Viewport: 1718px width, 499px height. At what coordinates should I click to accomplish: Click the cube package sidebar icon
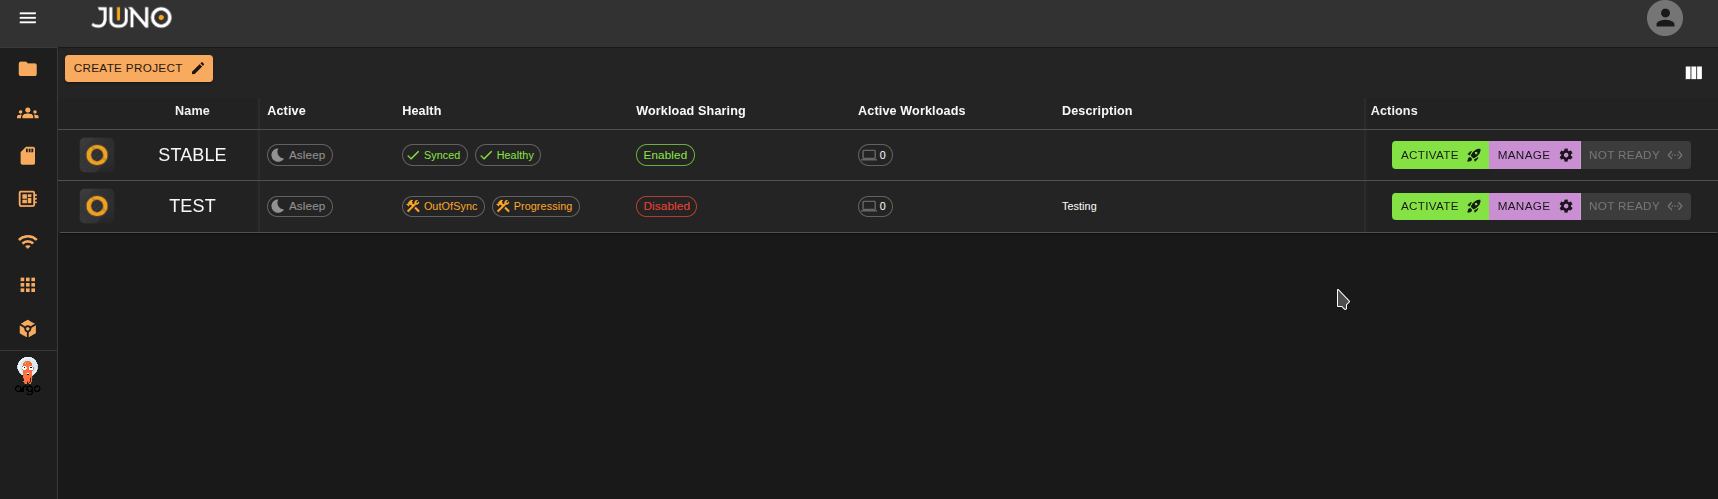(x=28, y=329)
